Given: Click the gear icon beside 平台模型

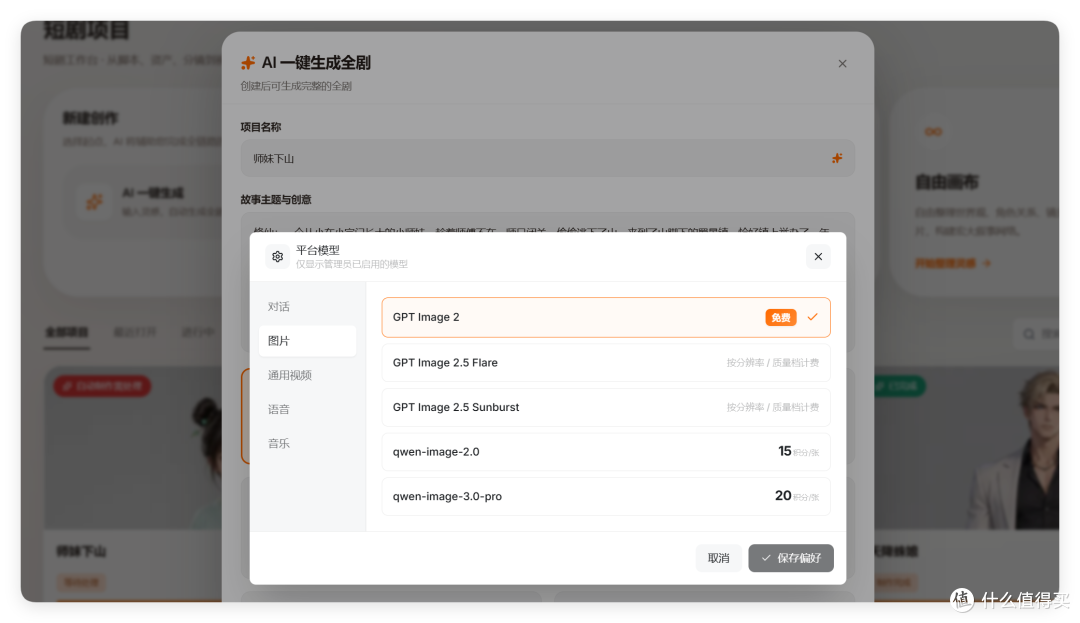Looking at the screenshot, I should tap(278, 257).
